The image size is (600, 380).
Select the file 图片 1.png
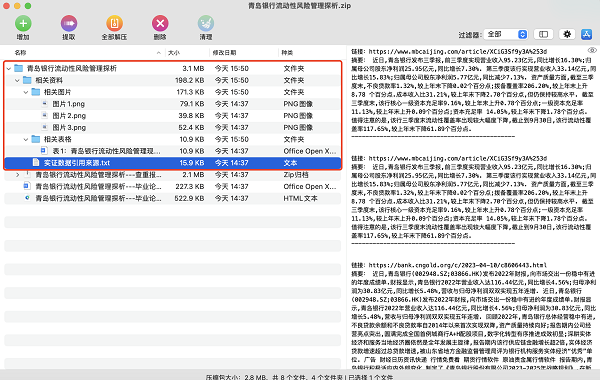pos(173,104)
